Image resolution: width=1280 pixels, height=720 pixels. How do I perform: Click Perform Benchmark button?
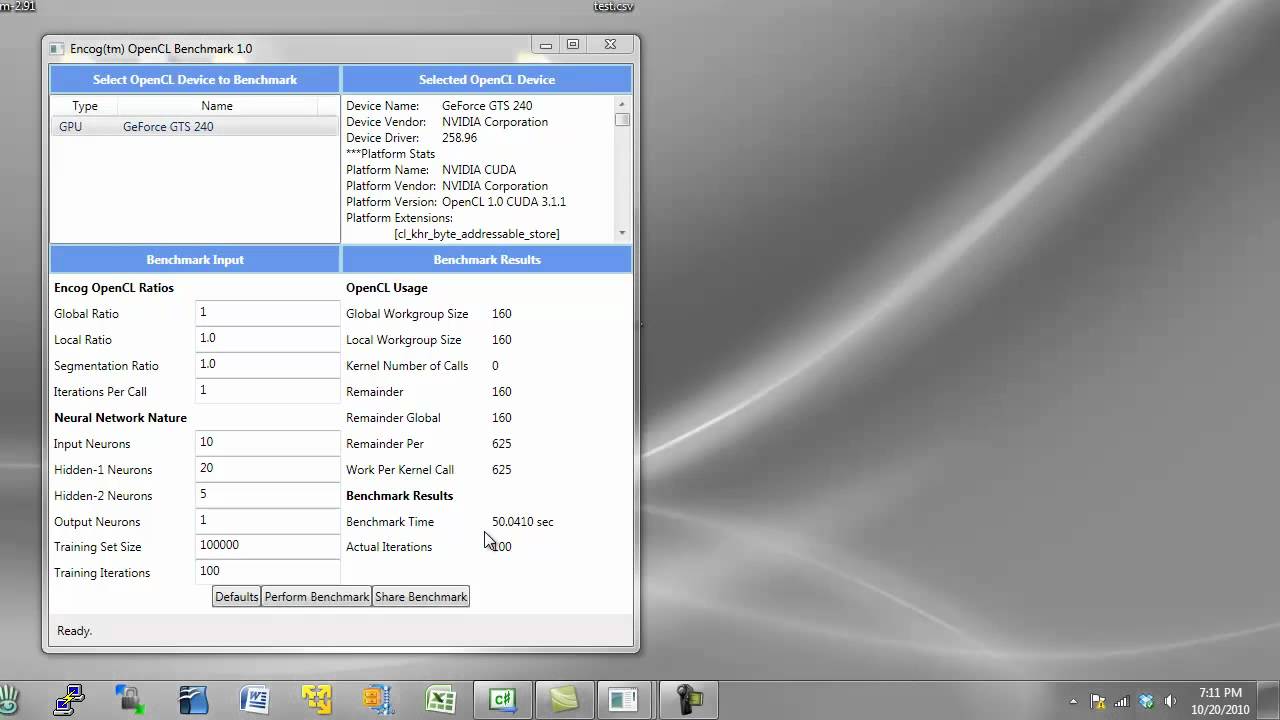317,597
